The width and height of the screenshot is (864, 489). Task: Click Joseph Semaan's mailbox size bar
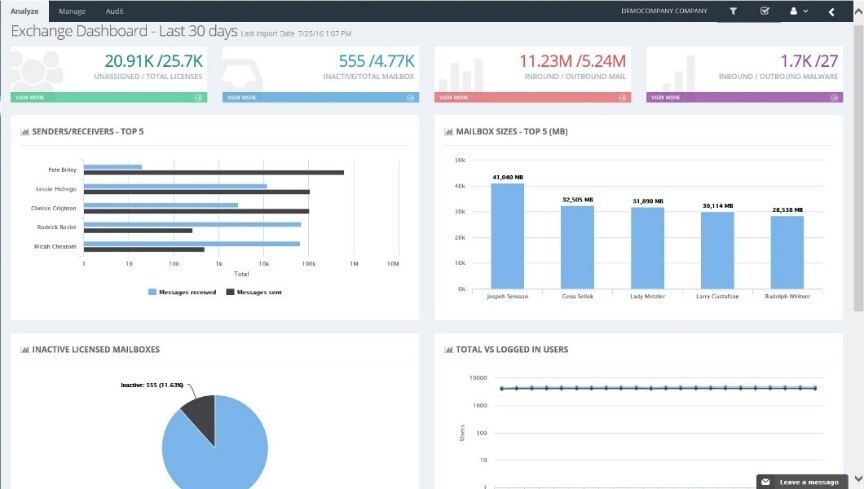pos(507,236)
